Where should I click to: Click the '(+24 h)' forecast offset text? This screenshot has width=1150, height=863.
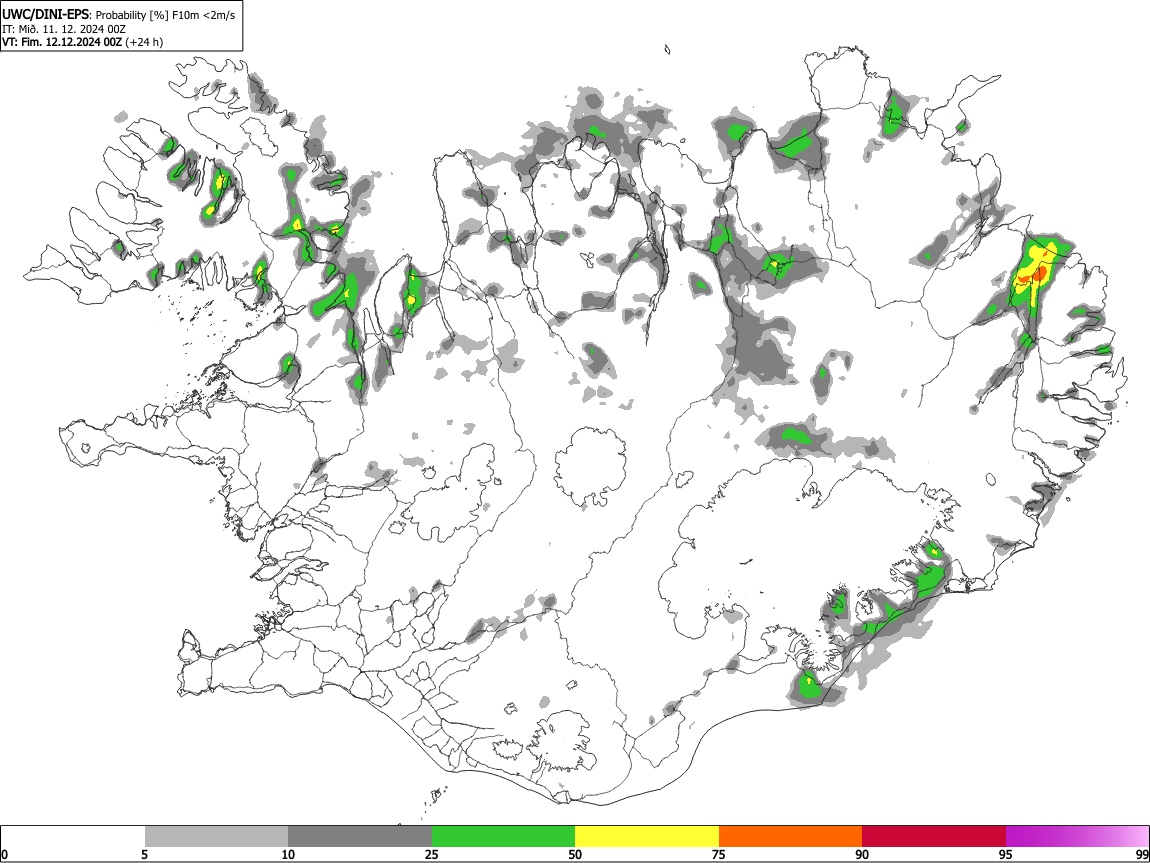click(x=144, y=43)
